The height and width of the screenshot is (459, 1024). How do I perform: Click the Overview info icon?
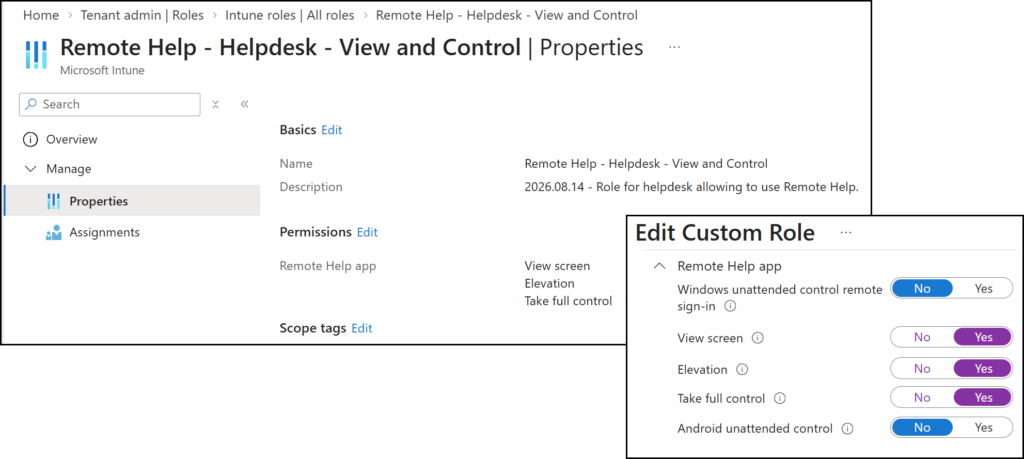pos(30,140)
